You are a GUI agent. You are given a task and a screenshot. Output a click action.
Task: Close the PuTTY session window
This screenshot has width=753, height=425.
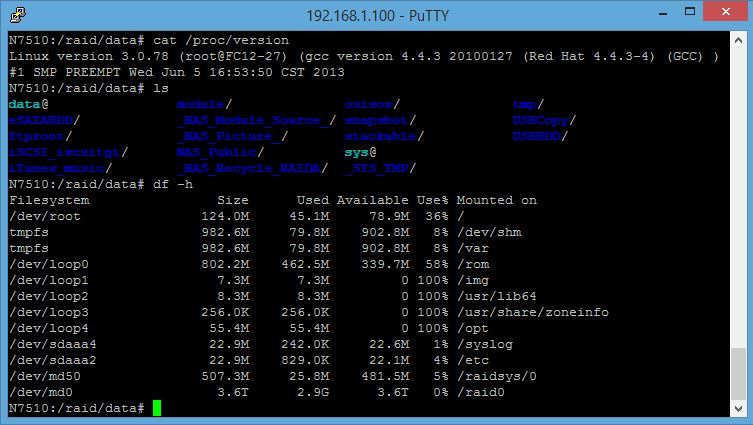(x=726, y=11)
